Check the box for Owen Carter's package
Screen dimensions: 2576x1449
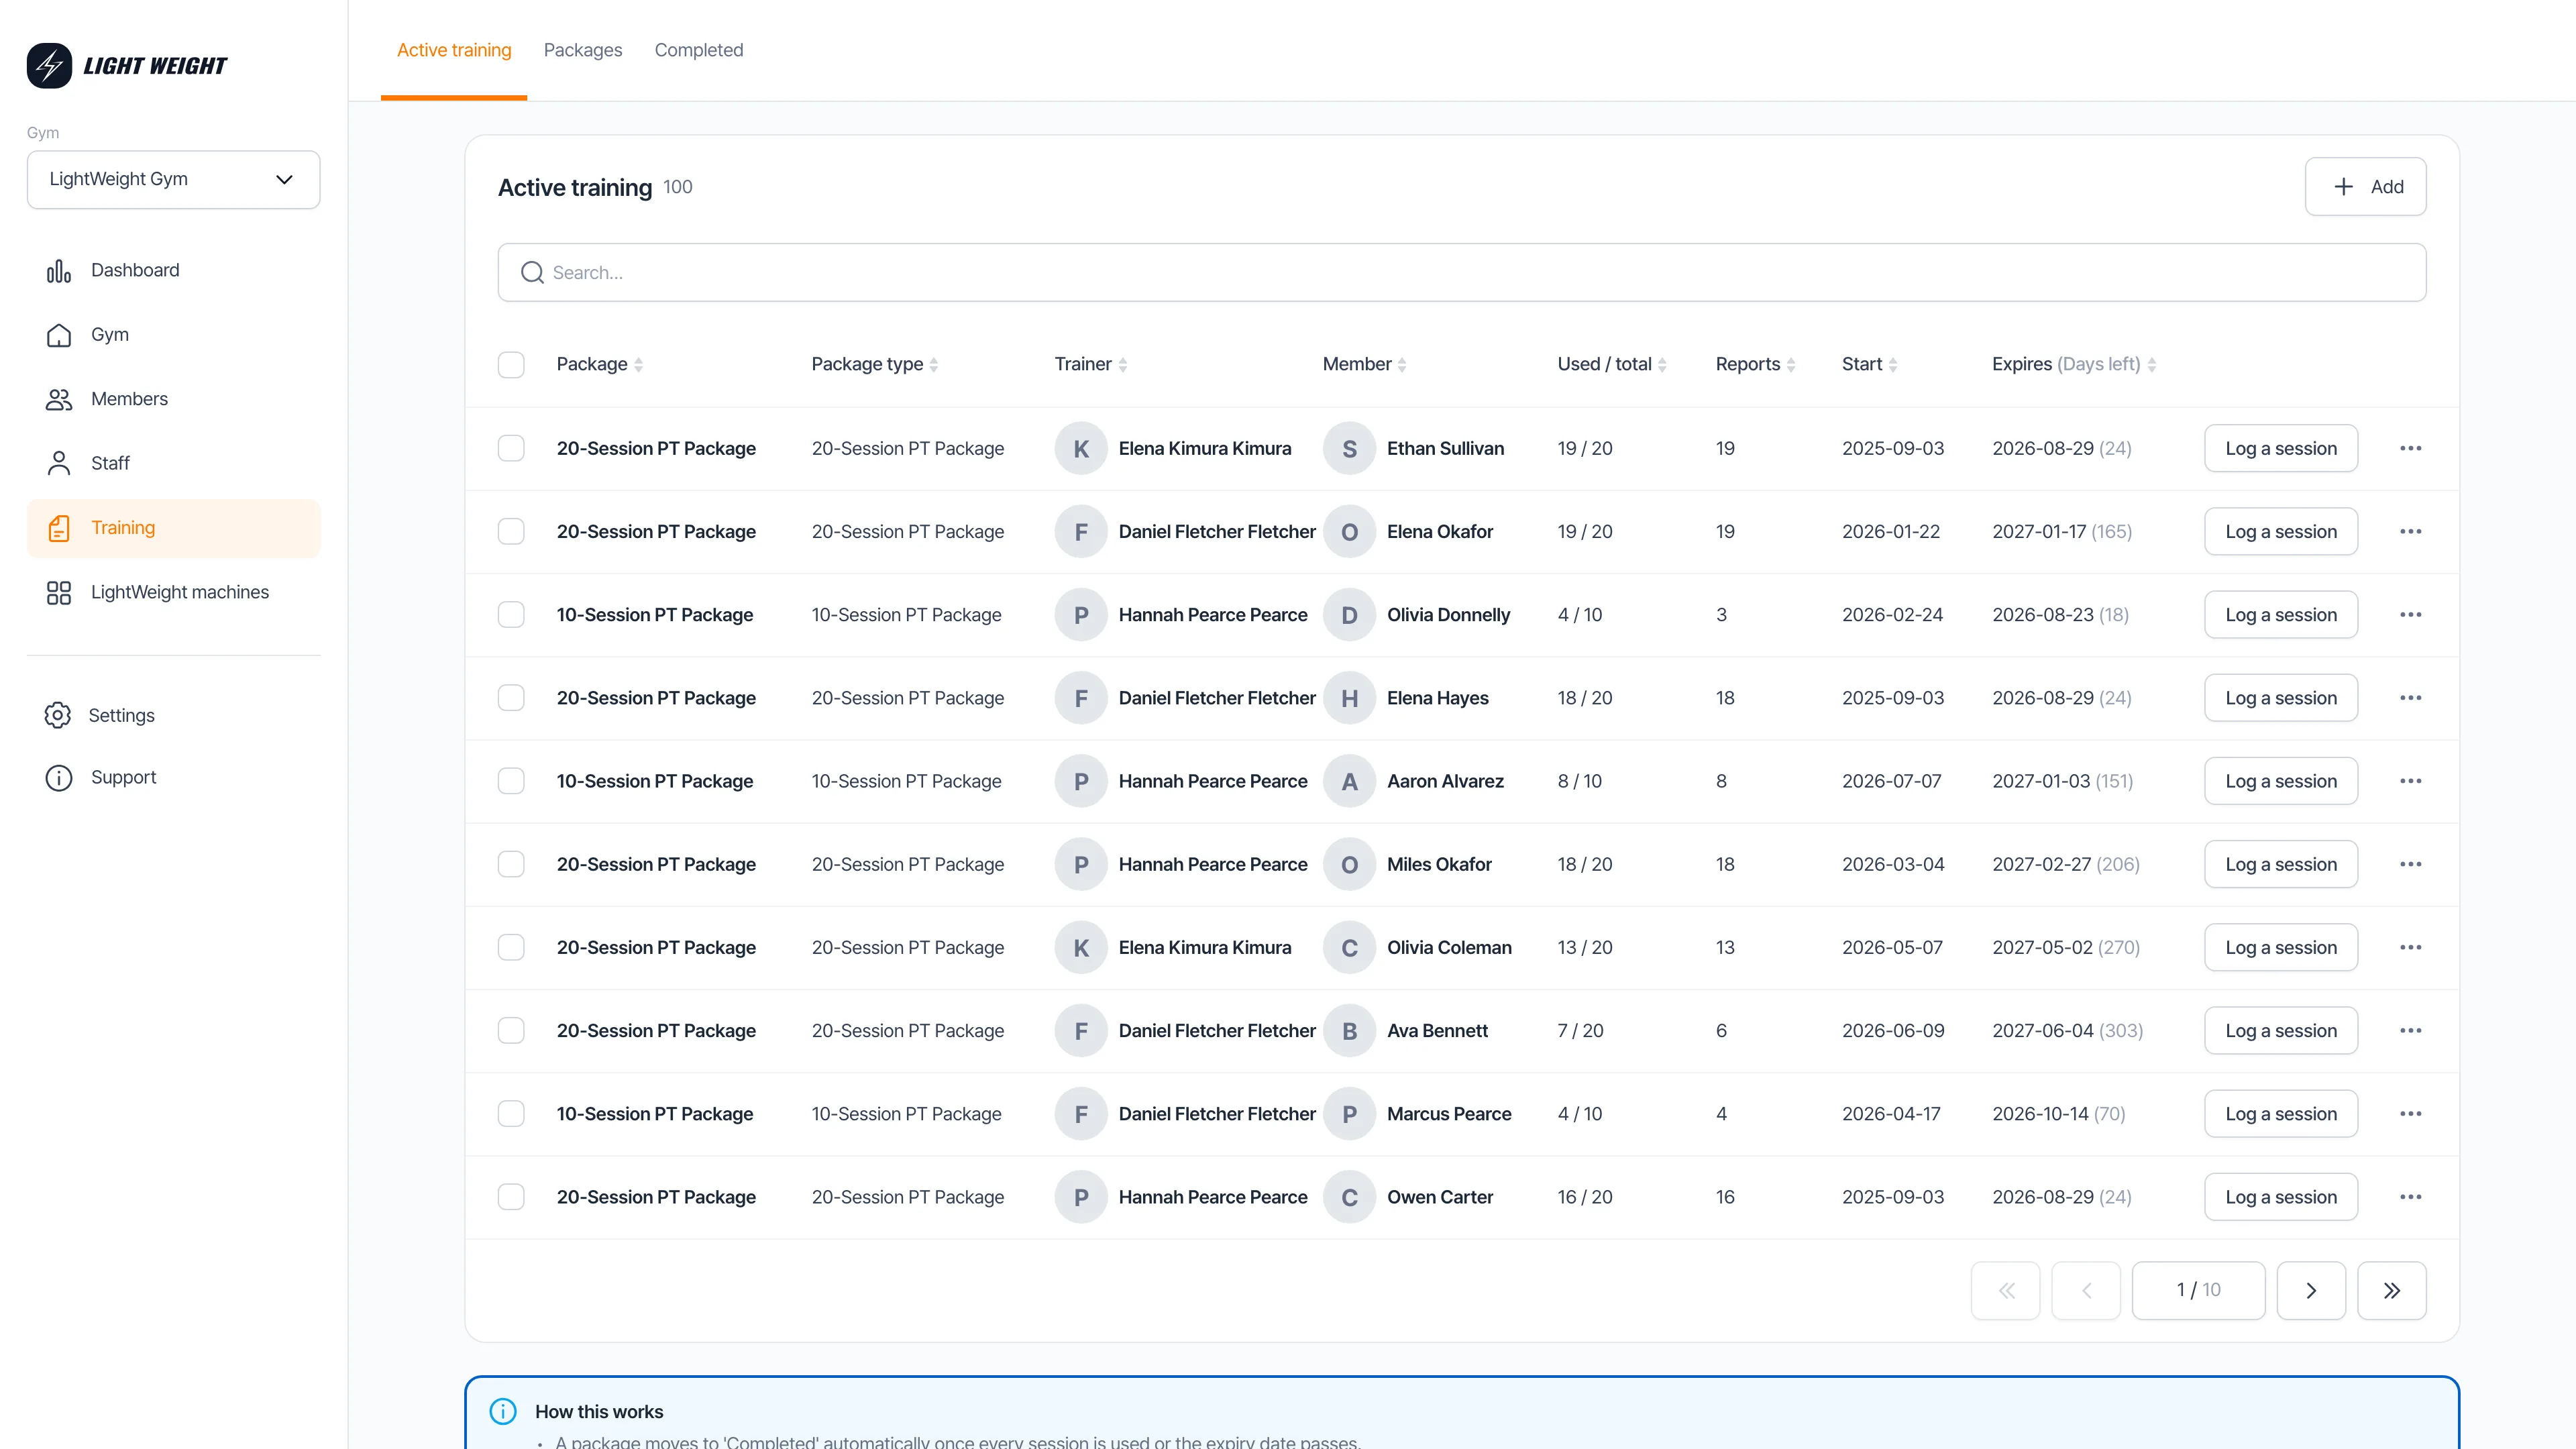click(x=511, y=1197)
